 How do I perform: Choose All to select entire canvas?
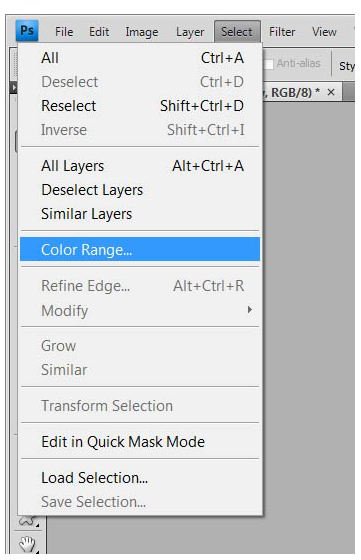tap(140, 58)
